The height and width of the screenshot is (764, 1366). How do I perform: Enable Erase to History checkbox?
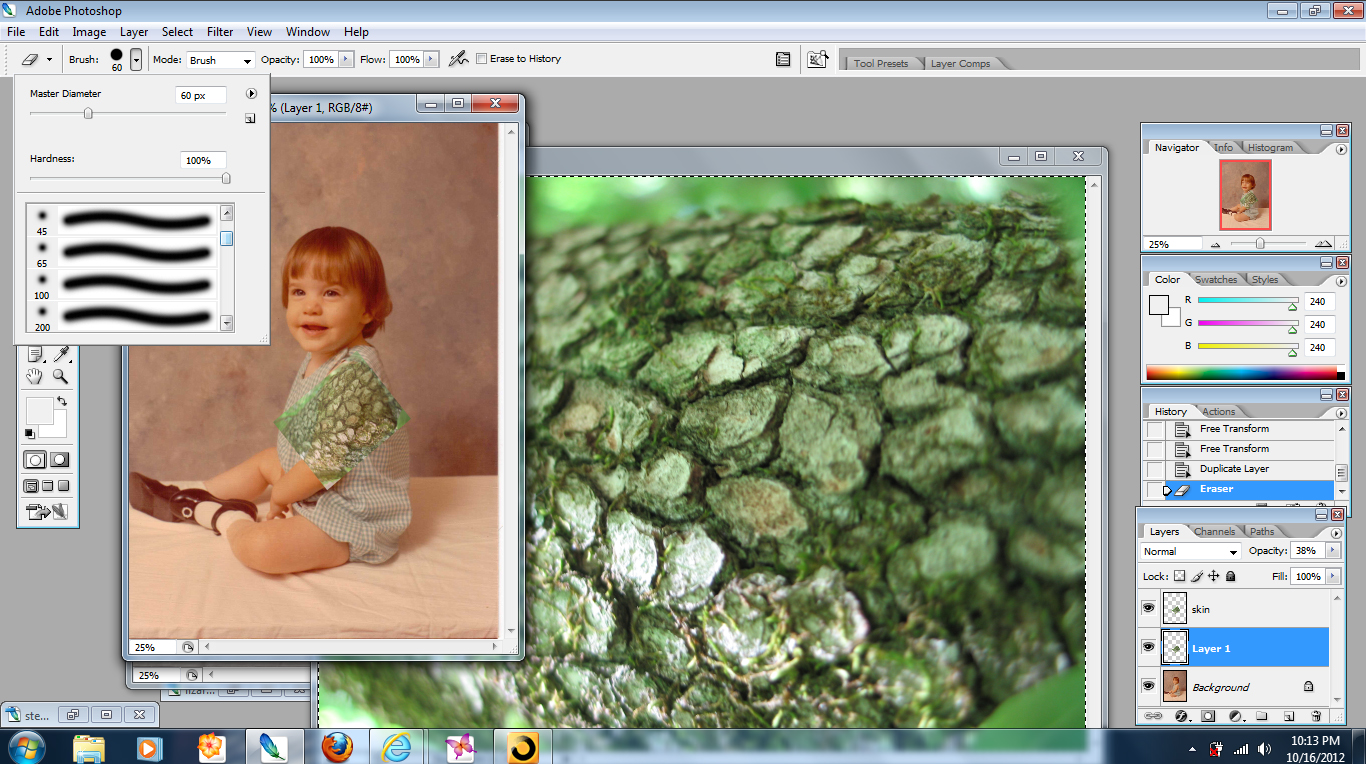click(481, 59)
